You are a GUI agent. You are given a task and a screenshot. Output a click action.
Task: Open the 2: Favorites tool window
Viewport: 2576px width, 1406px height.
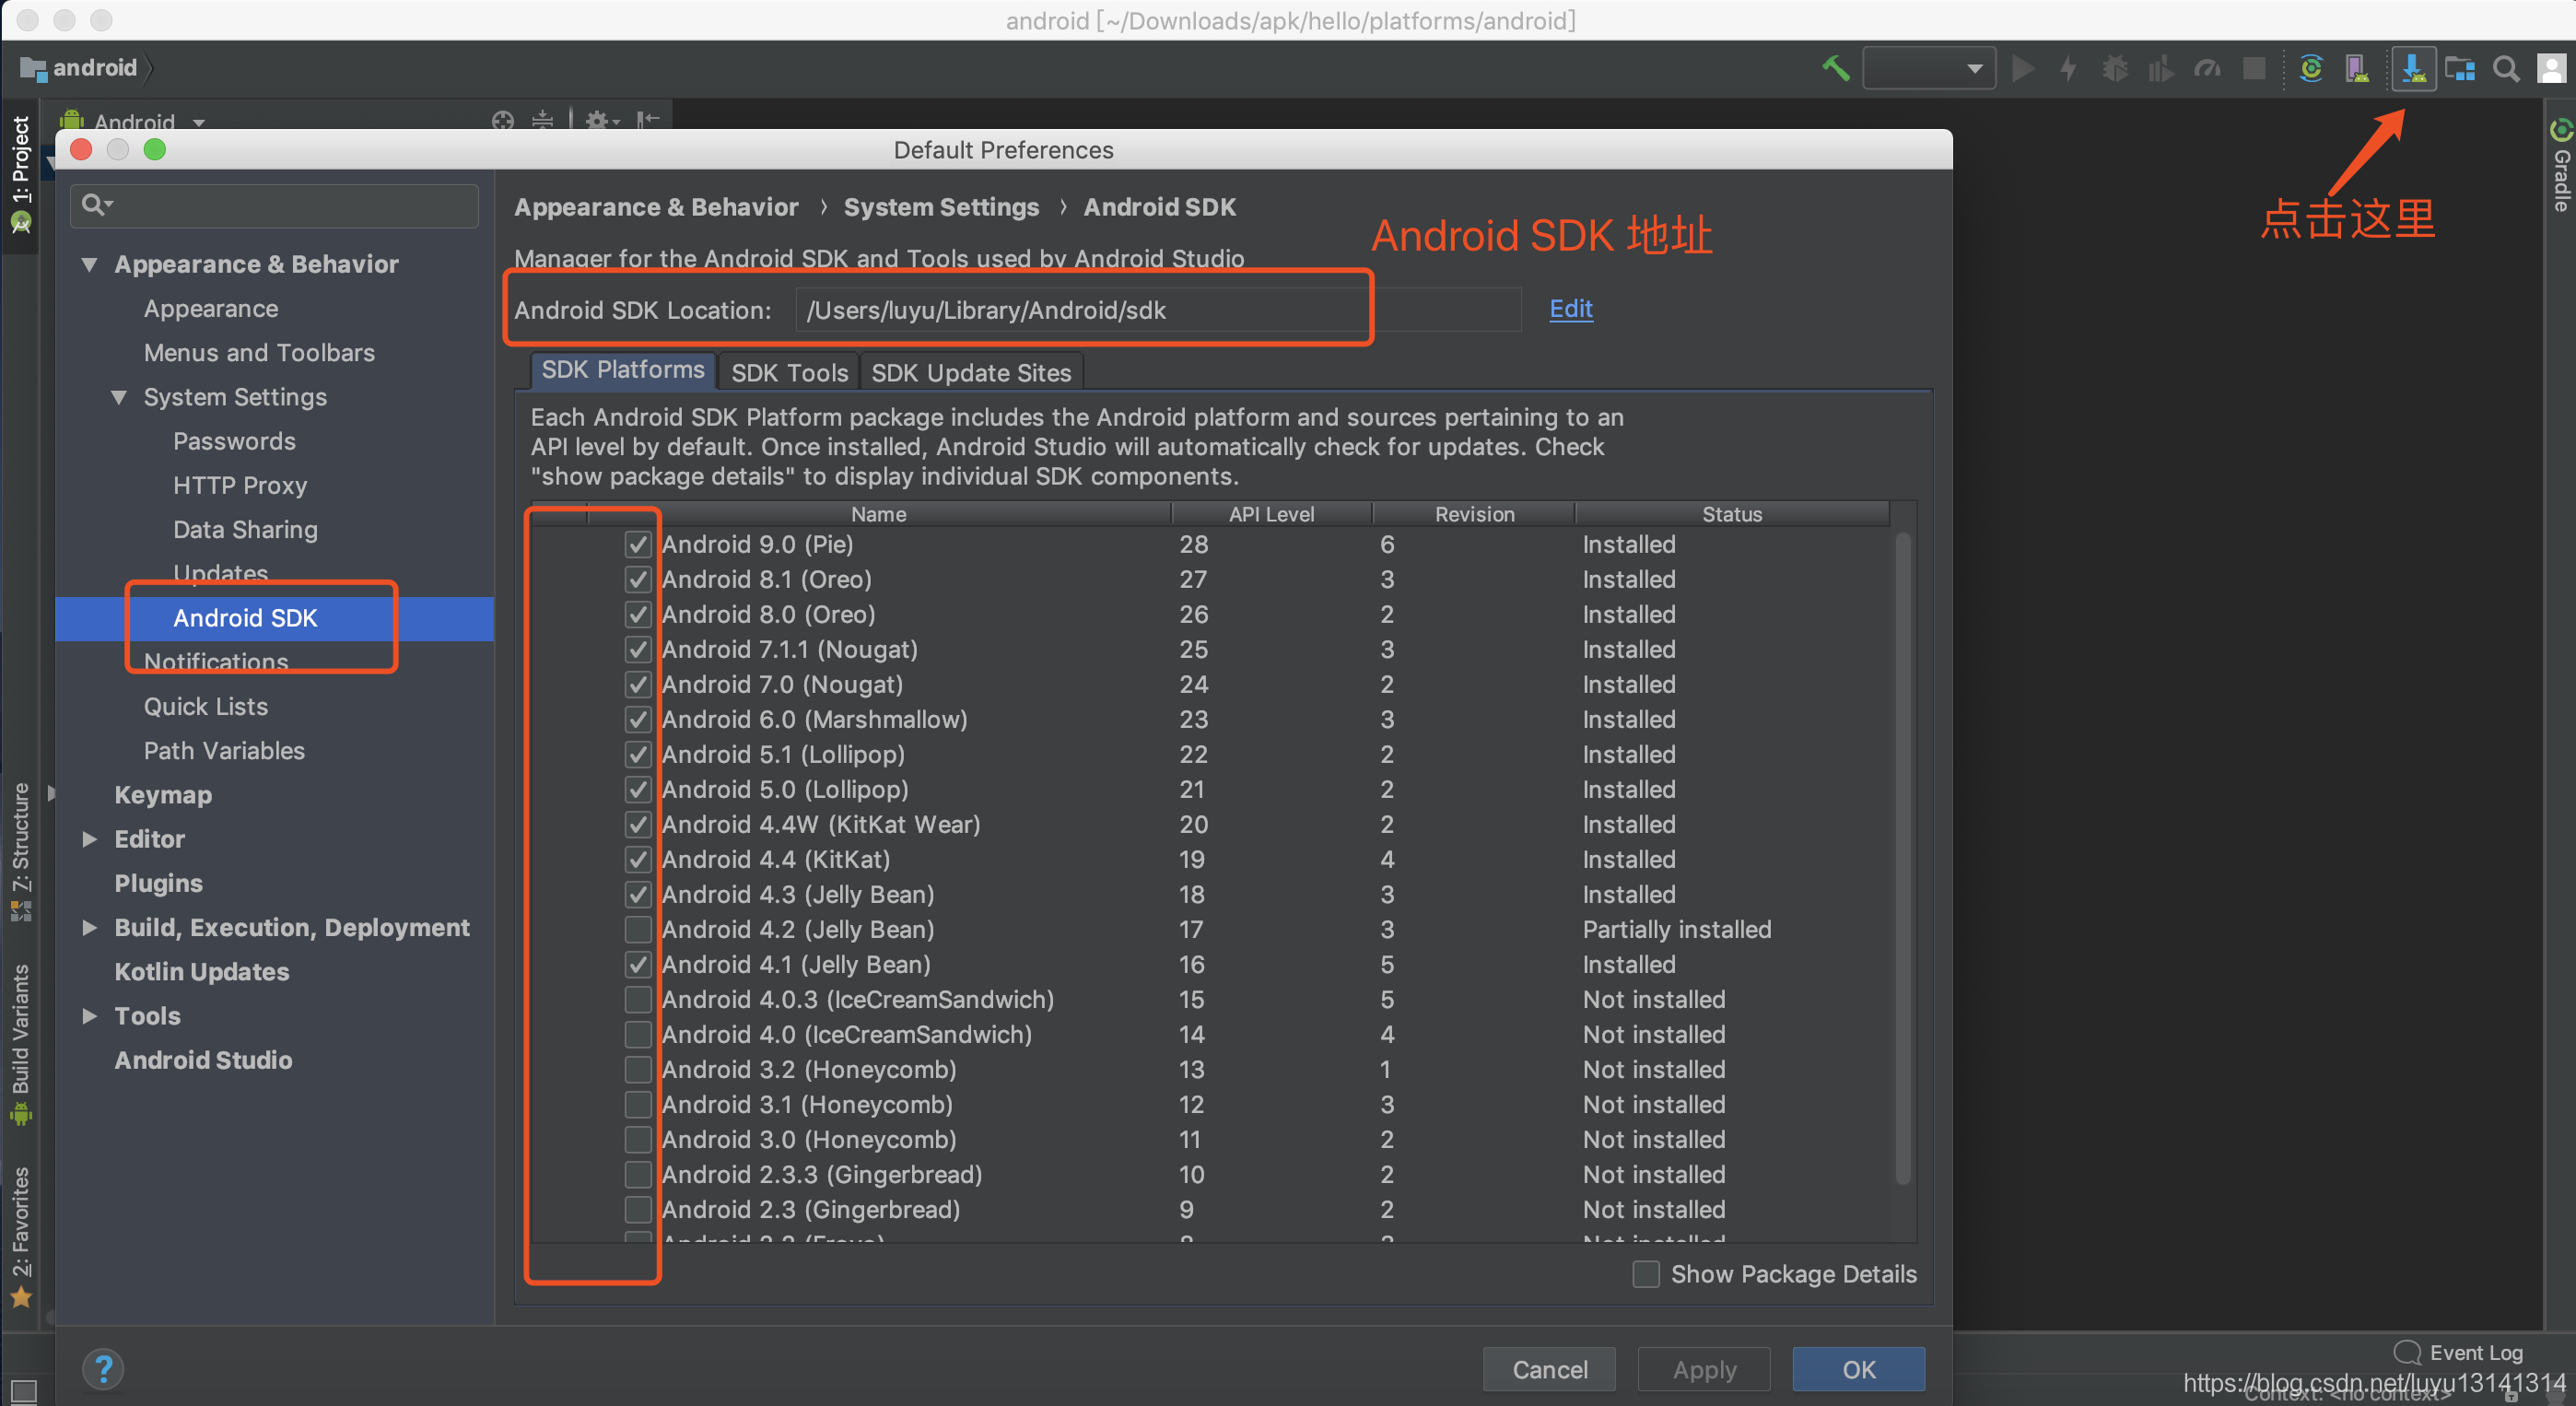coord(21,1237)
